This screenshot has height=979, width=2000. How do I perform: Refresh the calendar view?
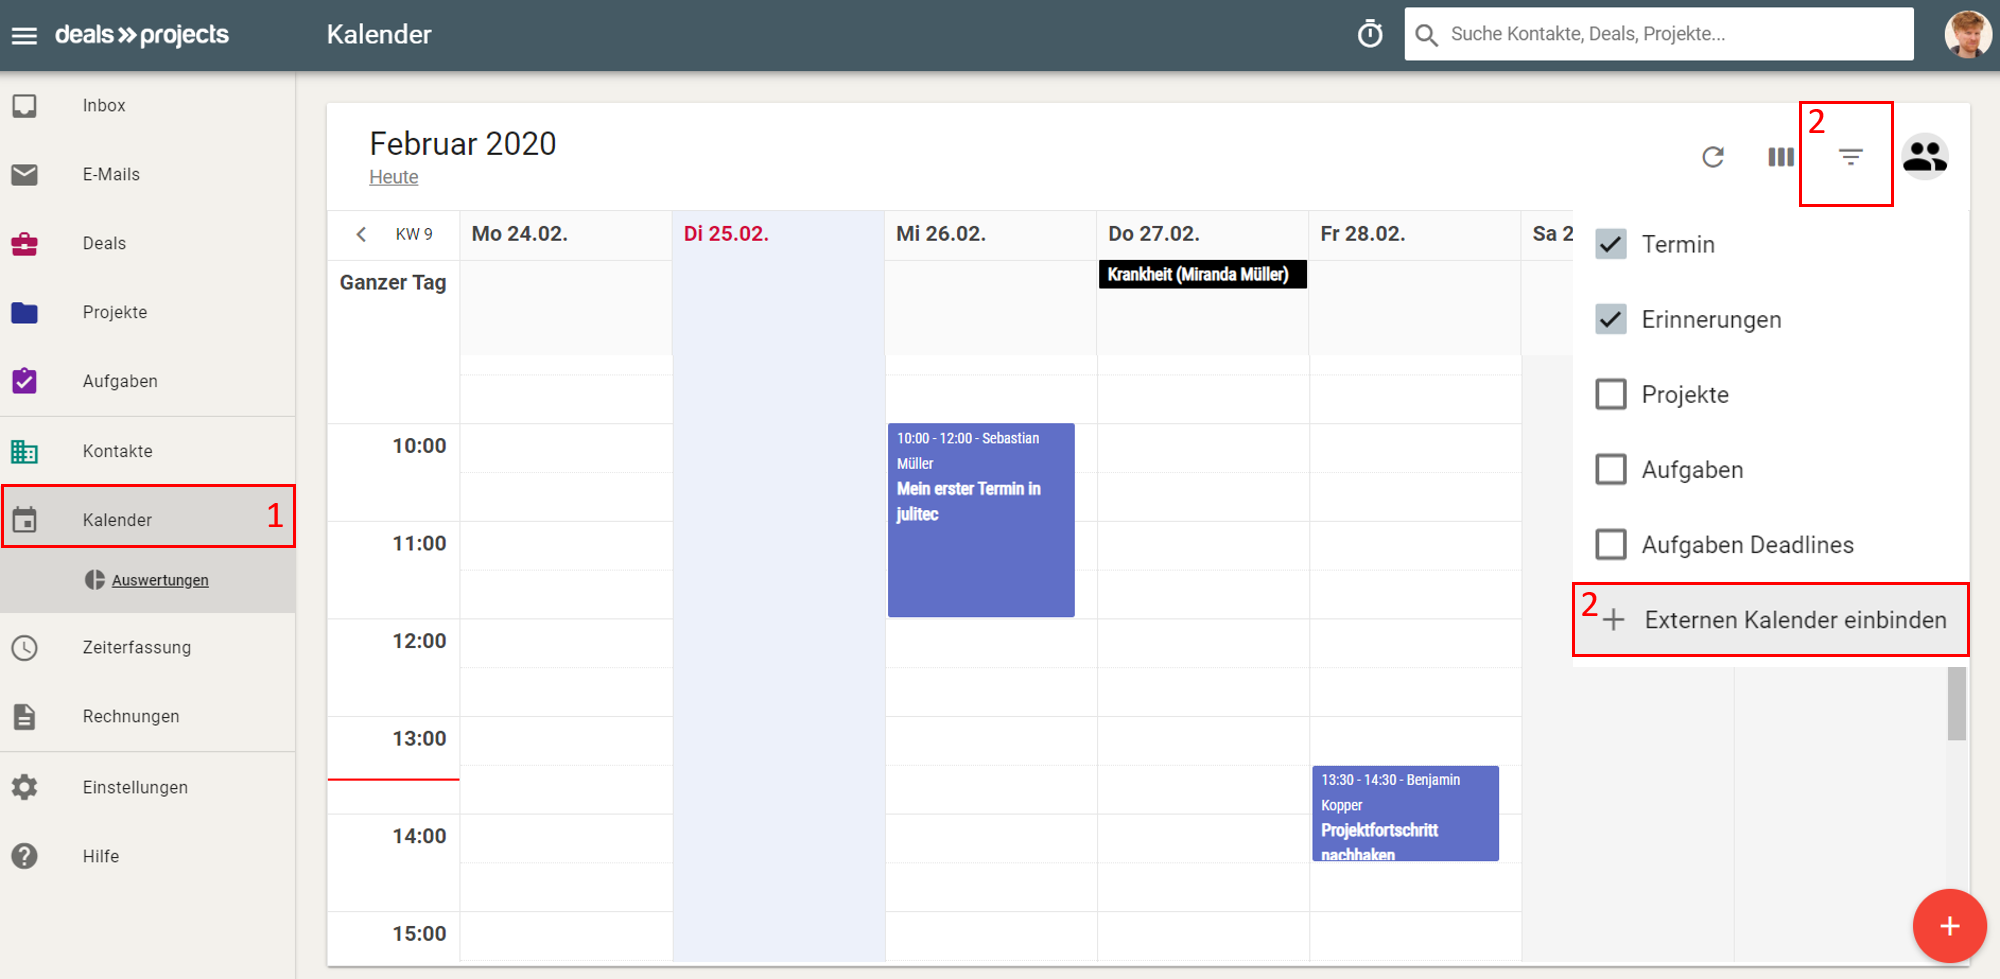pos(1713,157)
